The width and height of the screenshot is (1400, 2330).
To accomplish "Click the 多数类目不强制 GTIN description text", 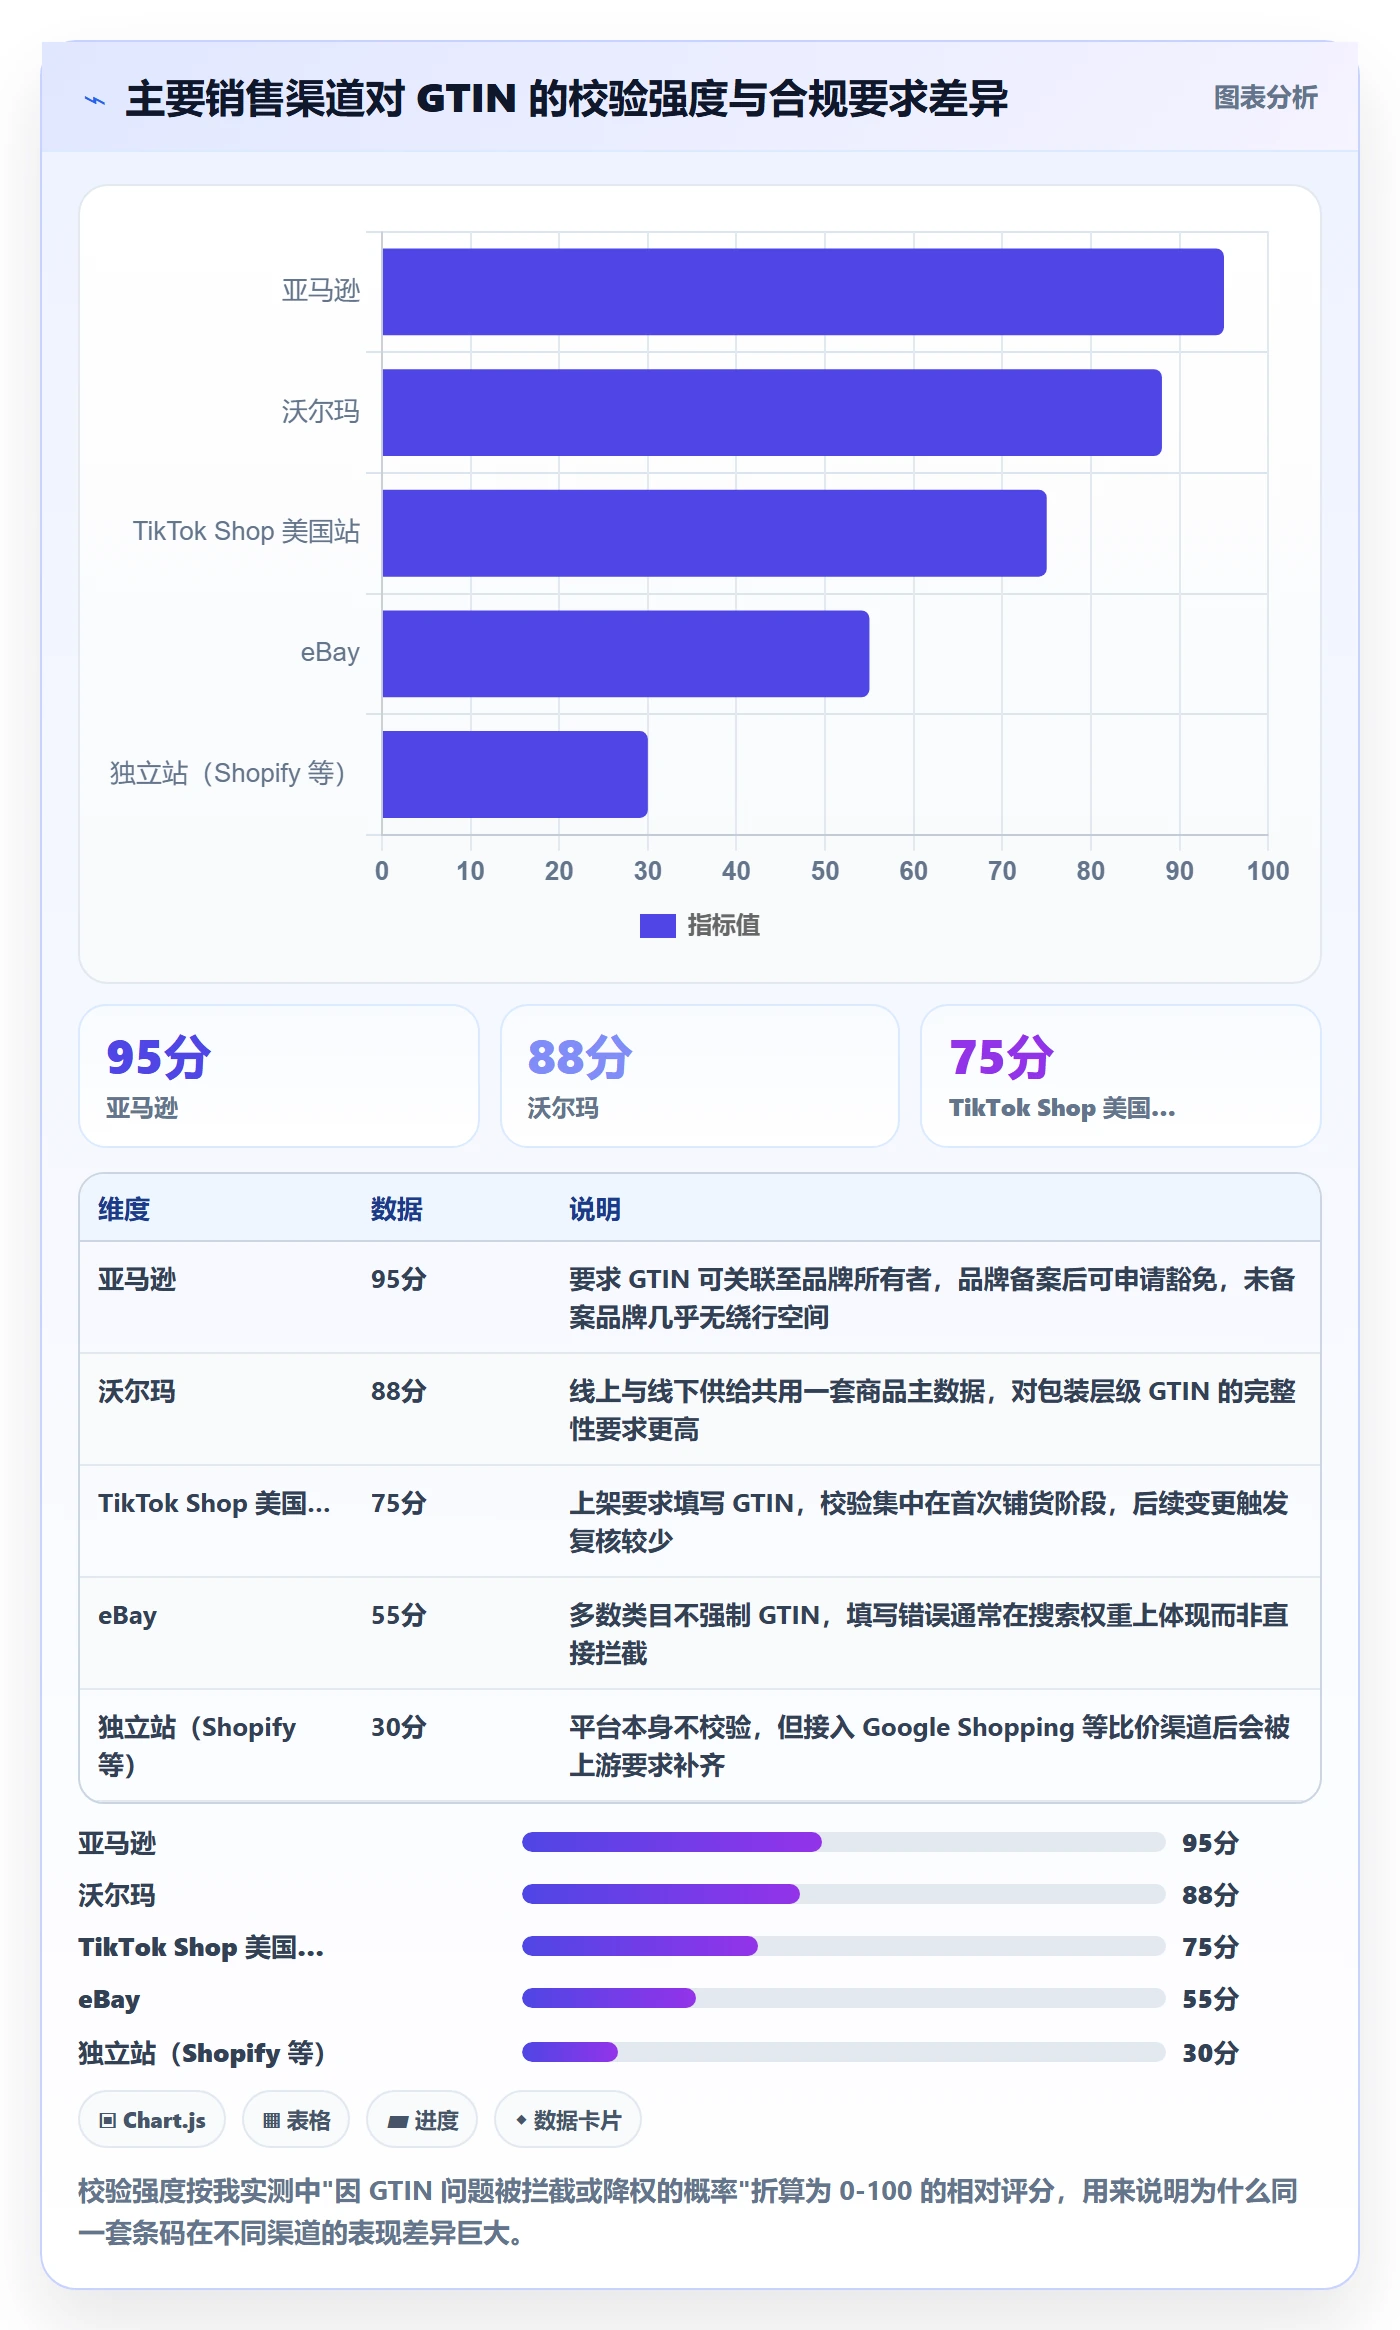I will (929, 1634).
